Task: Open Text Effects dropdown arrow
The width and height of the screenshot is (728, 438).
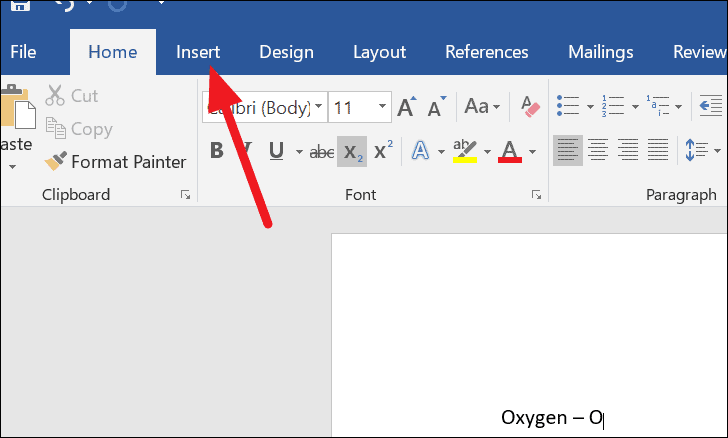Action: [441, 152]
